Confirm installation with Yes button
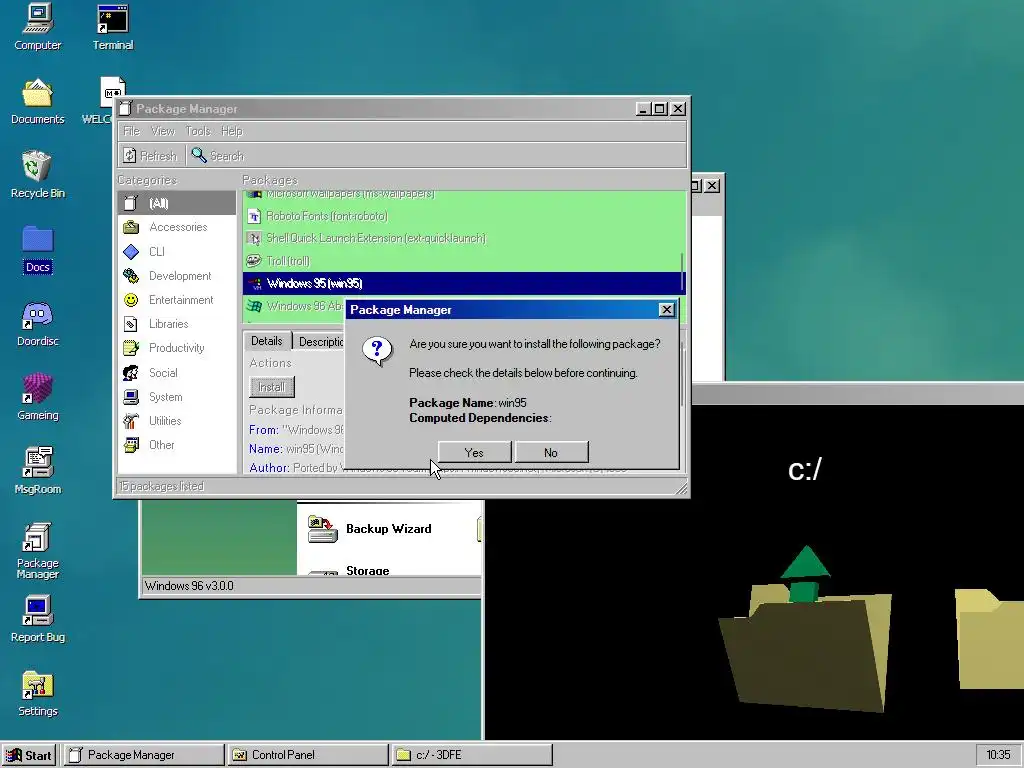The width and height of the screenshot is (1024, 768). [474, 453]
